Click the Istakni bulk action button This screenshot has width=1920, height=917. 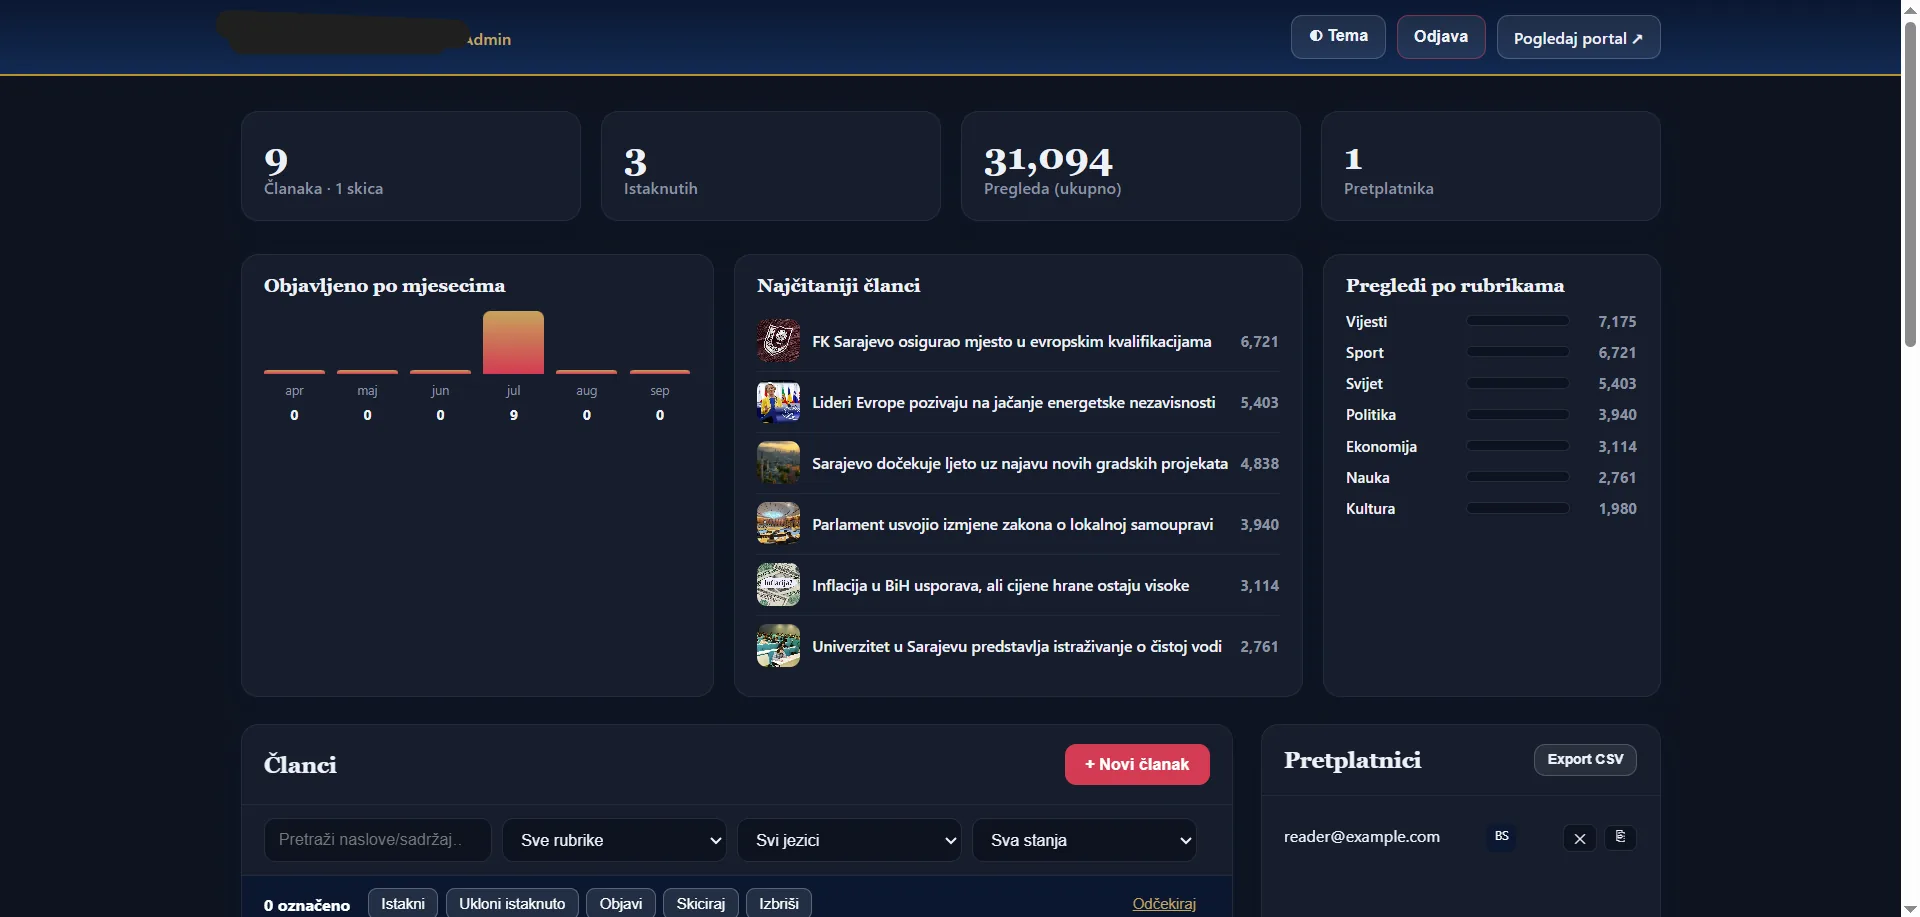coord(403,903)
